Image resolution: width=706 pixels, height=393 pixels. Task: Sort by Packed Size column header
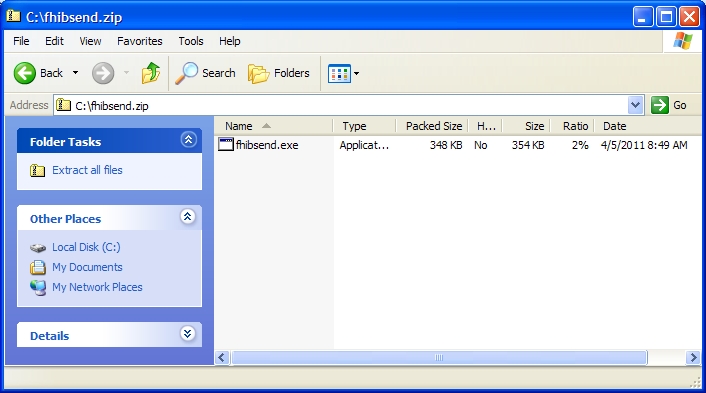pos(432,126)
